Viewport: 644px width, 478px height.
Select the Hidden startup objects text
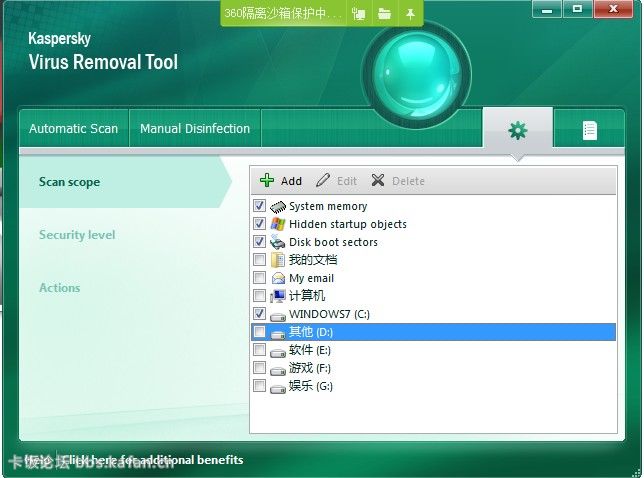click(x=348, y=224)
